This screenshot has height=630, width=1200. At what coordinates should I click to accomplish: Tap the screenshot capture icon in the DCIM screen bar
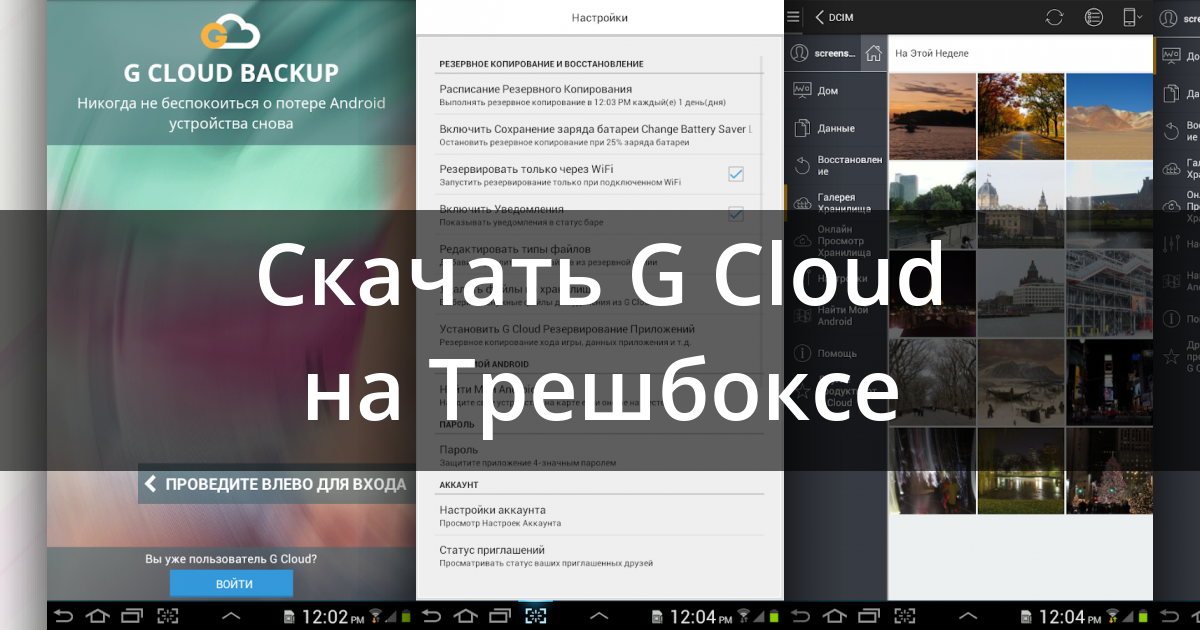point(903,616)
